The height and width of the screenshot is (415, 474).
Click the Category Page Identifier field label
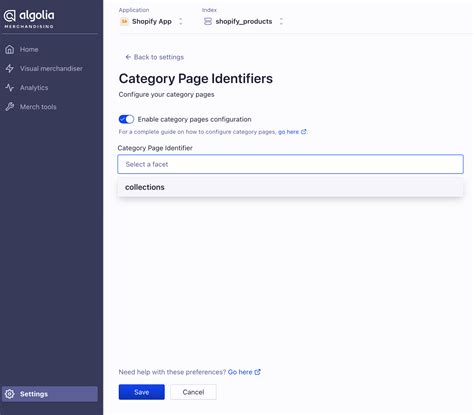pos(155,148)
